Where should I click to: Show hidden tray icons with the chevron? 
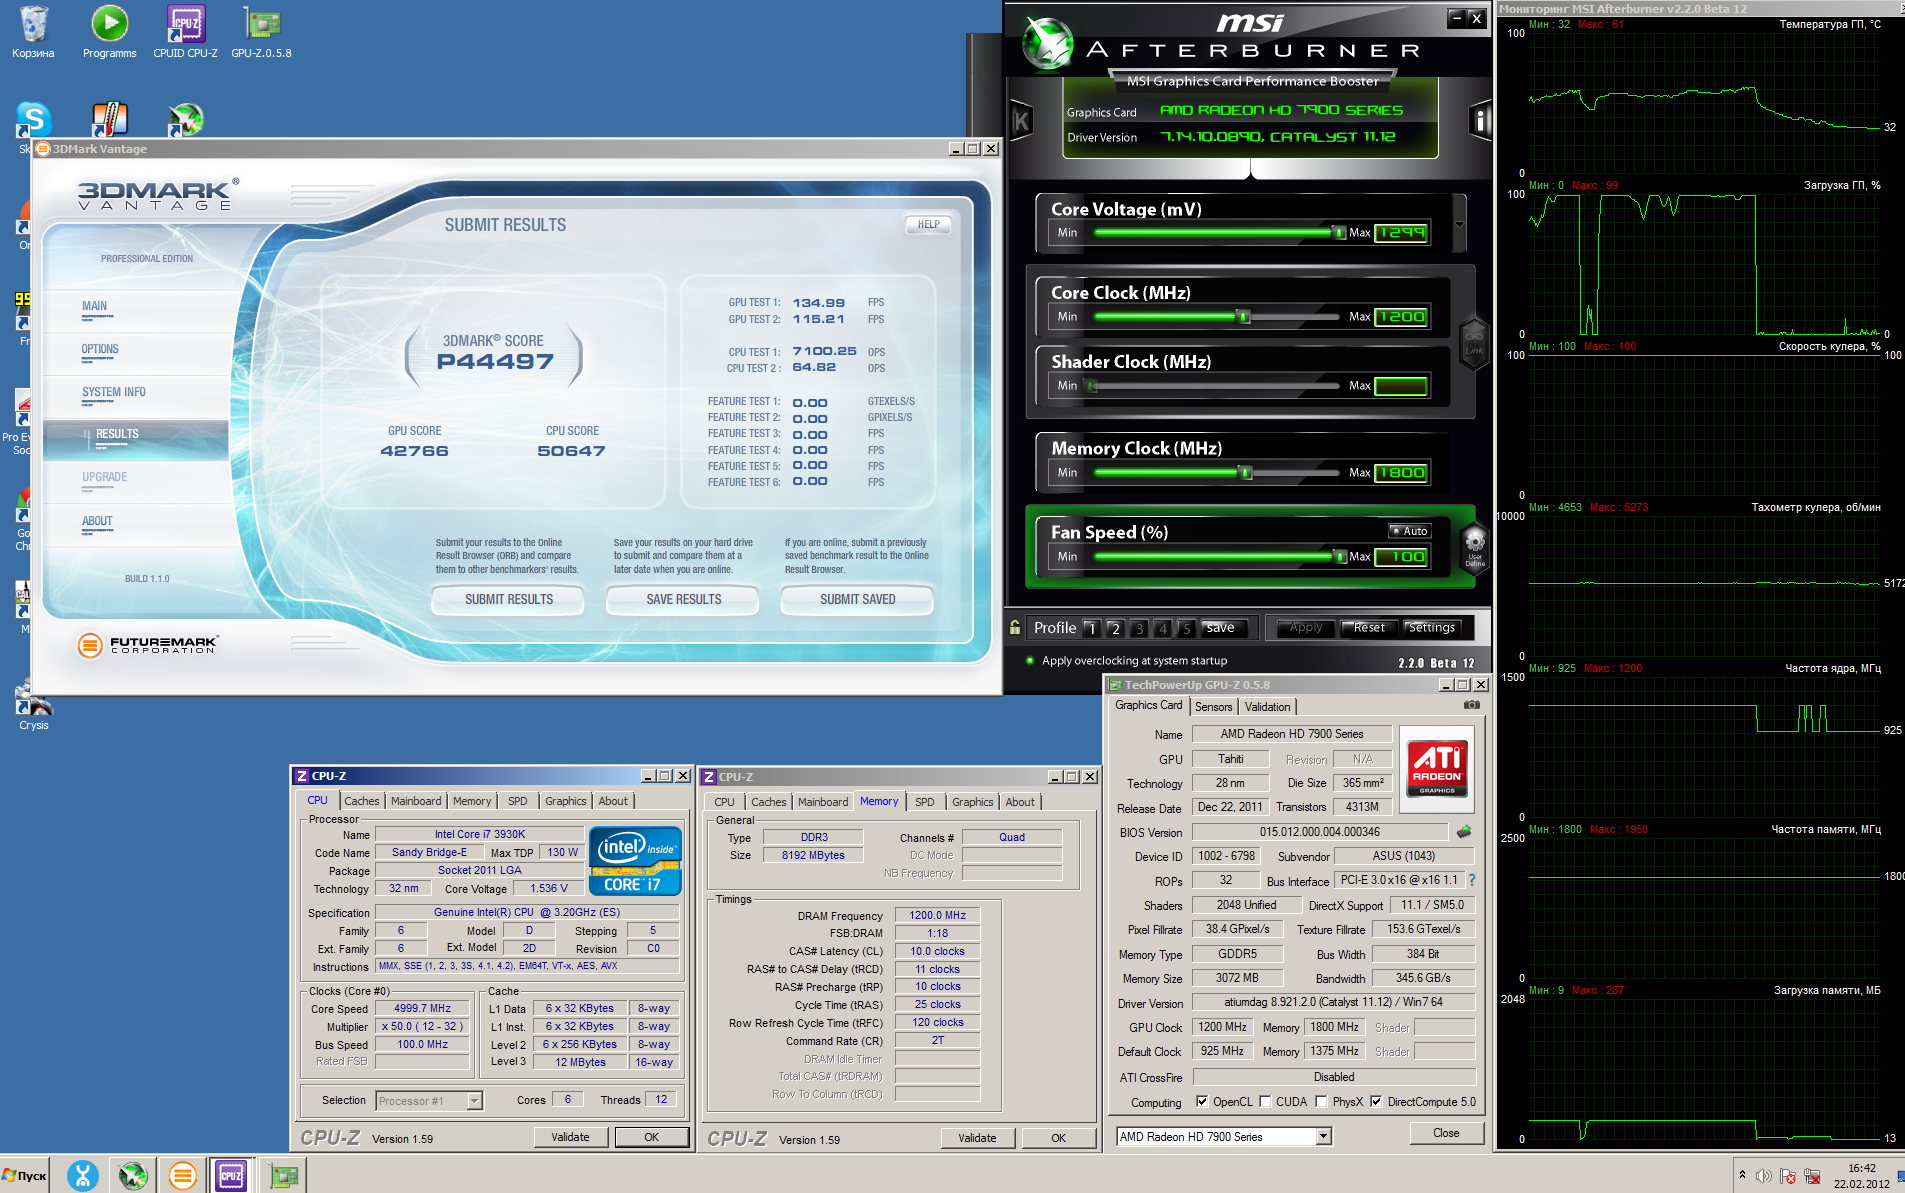[1742, 1176]
